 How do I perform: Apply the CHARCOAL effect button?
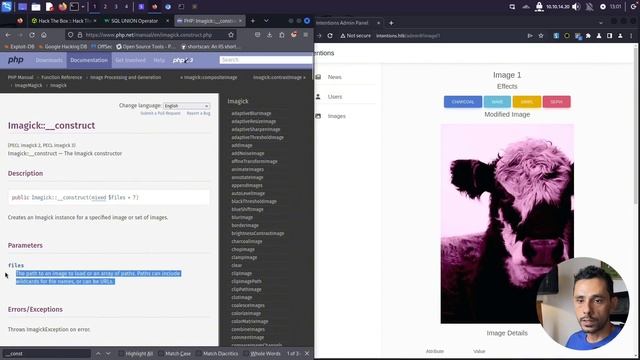[463, 102]
